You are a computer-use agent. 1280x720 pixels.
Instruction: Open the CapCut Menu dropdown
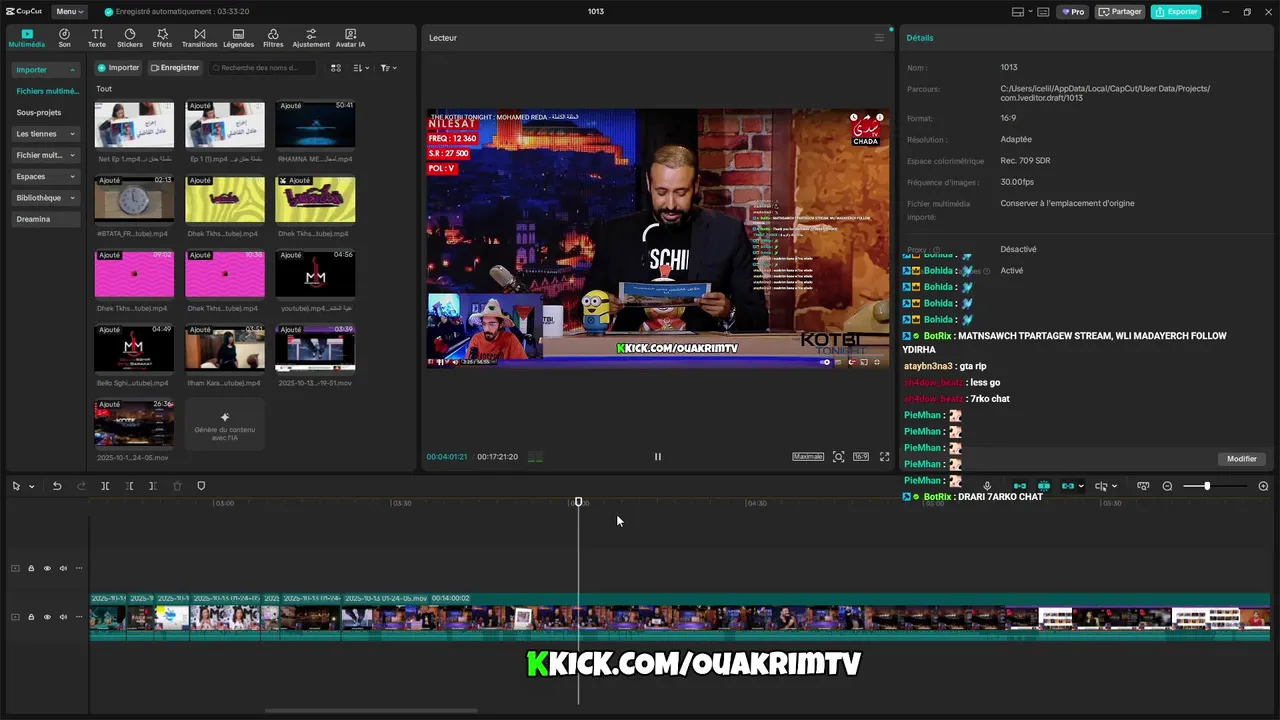pyautogui.click(x=69, y=12)
